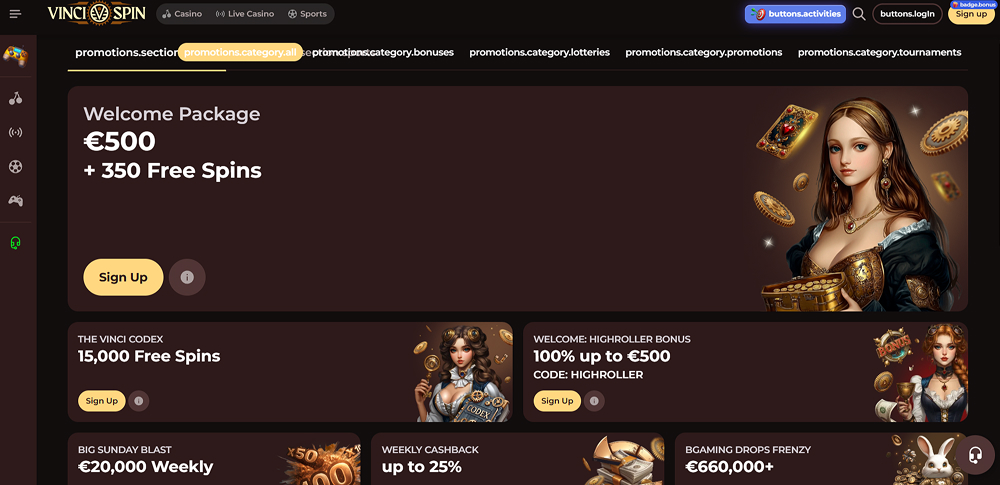Open the hamburger menu icon
1000x485 pixels.
click(x=15, y=13)
